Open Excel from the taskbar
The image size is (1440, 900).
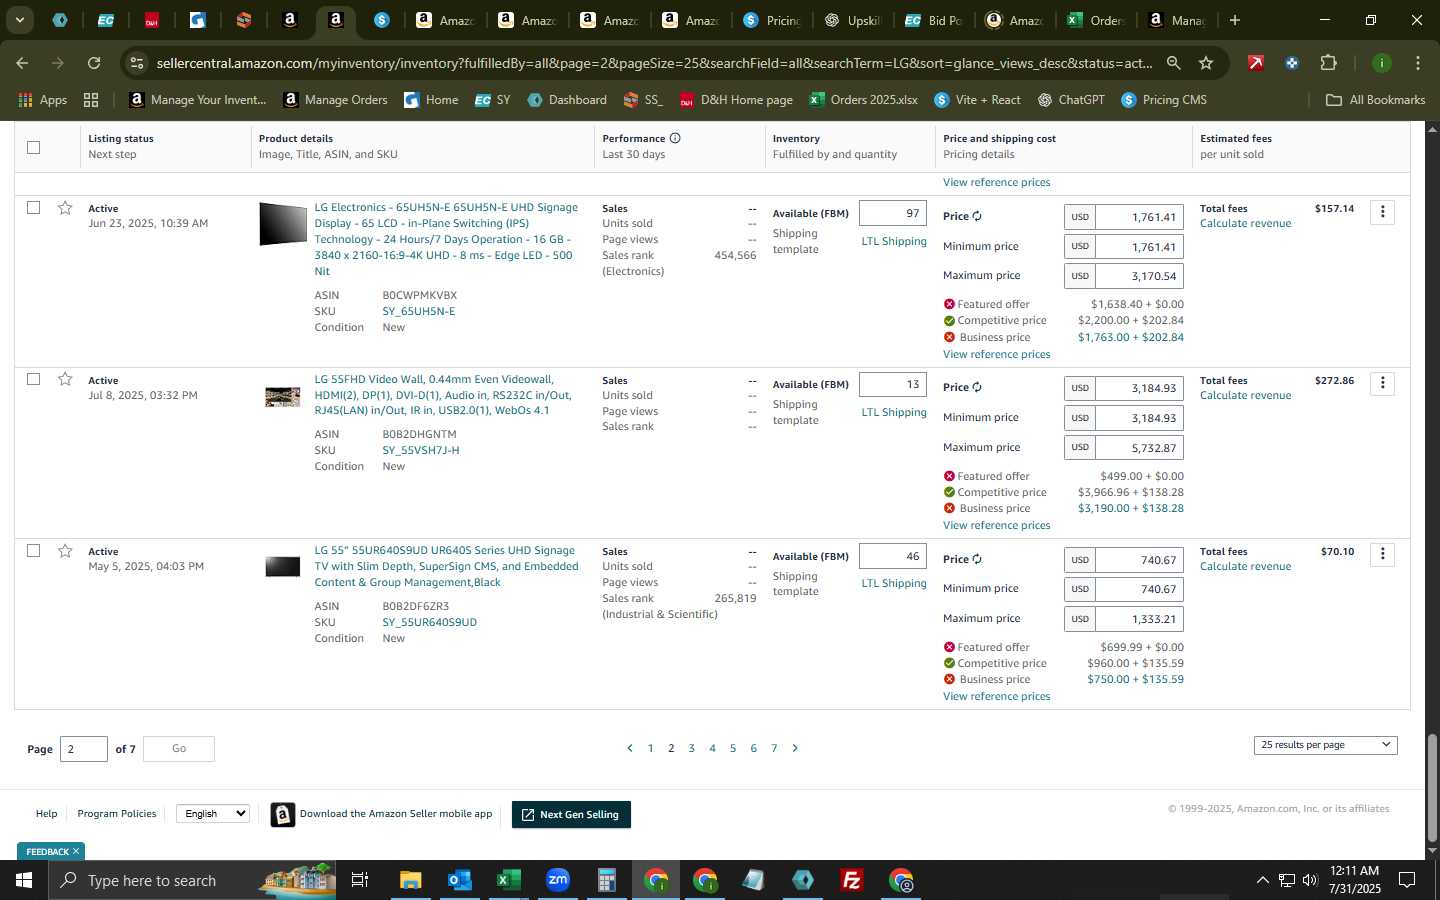tap(508, 880)
